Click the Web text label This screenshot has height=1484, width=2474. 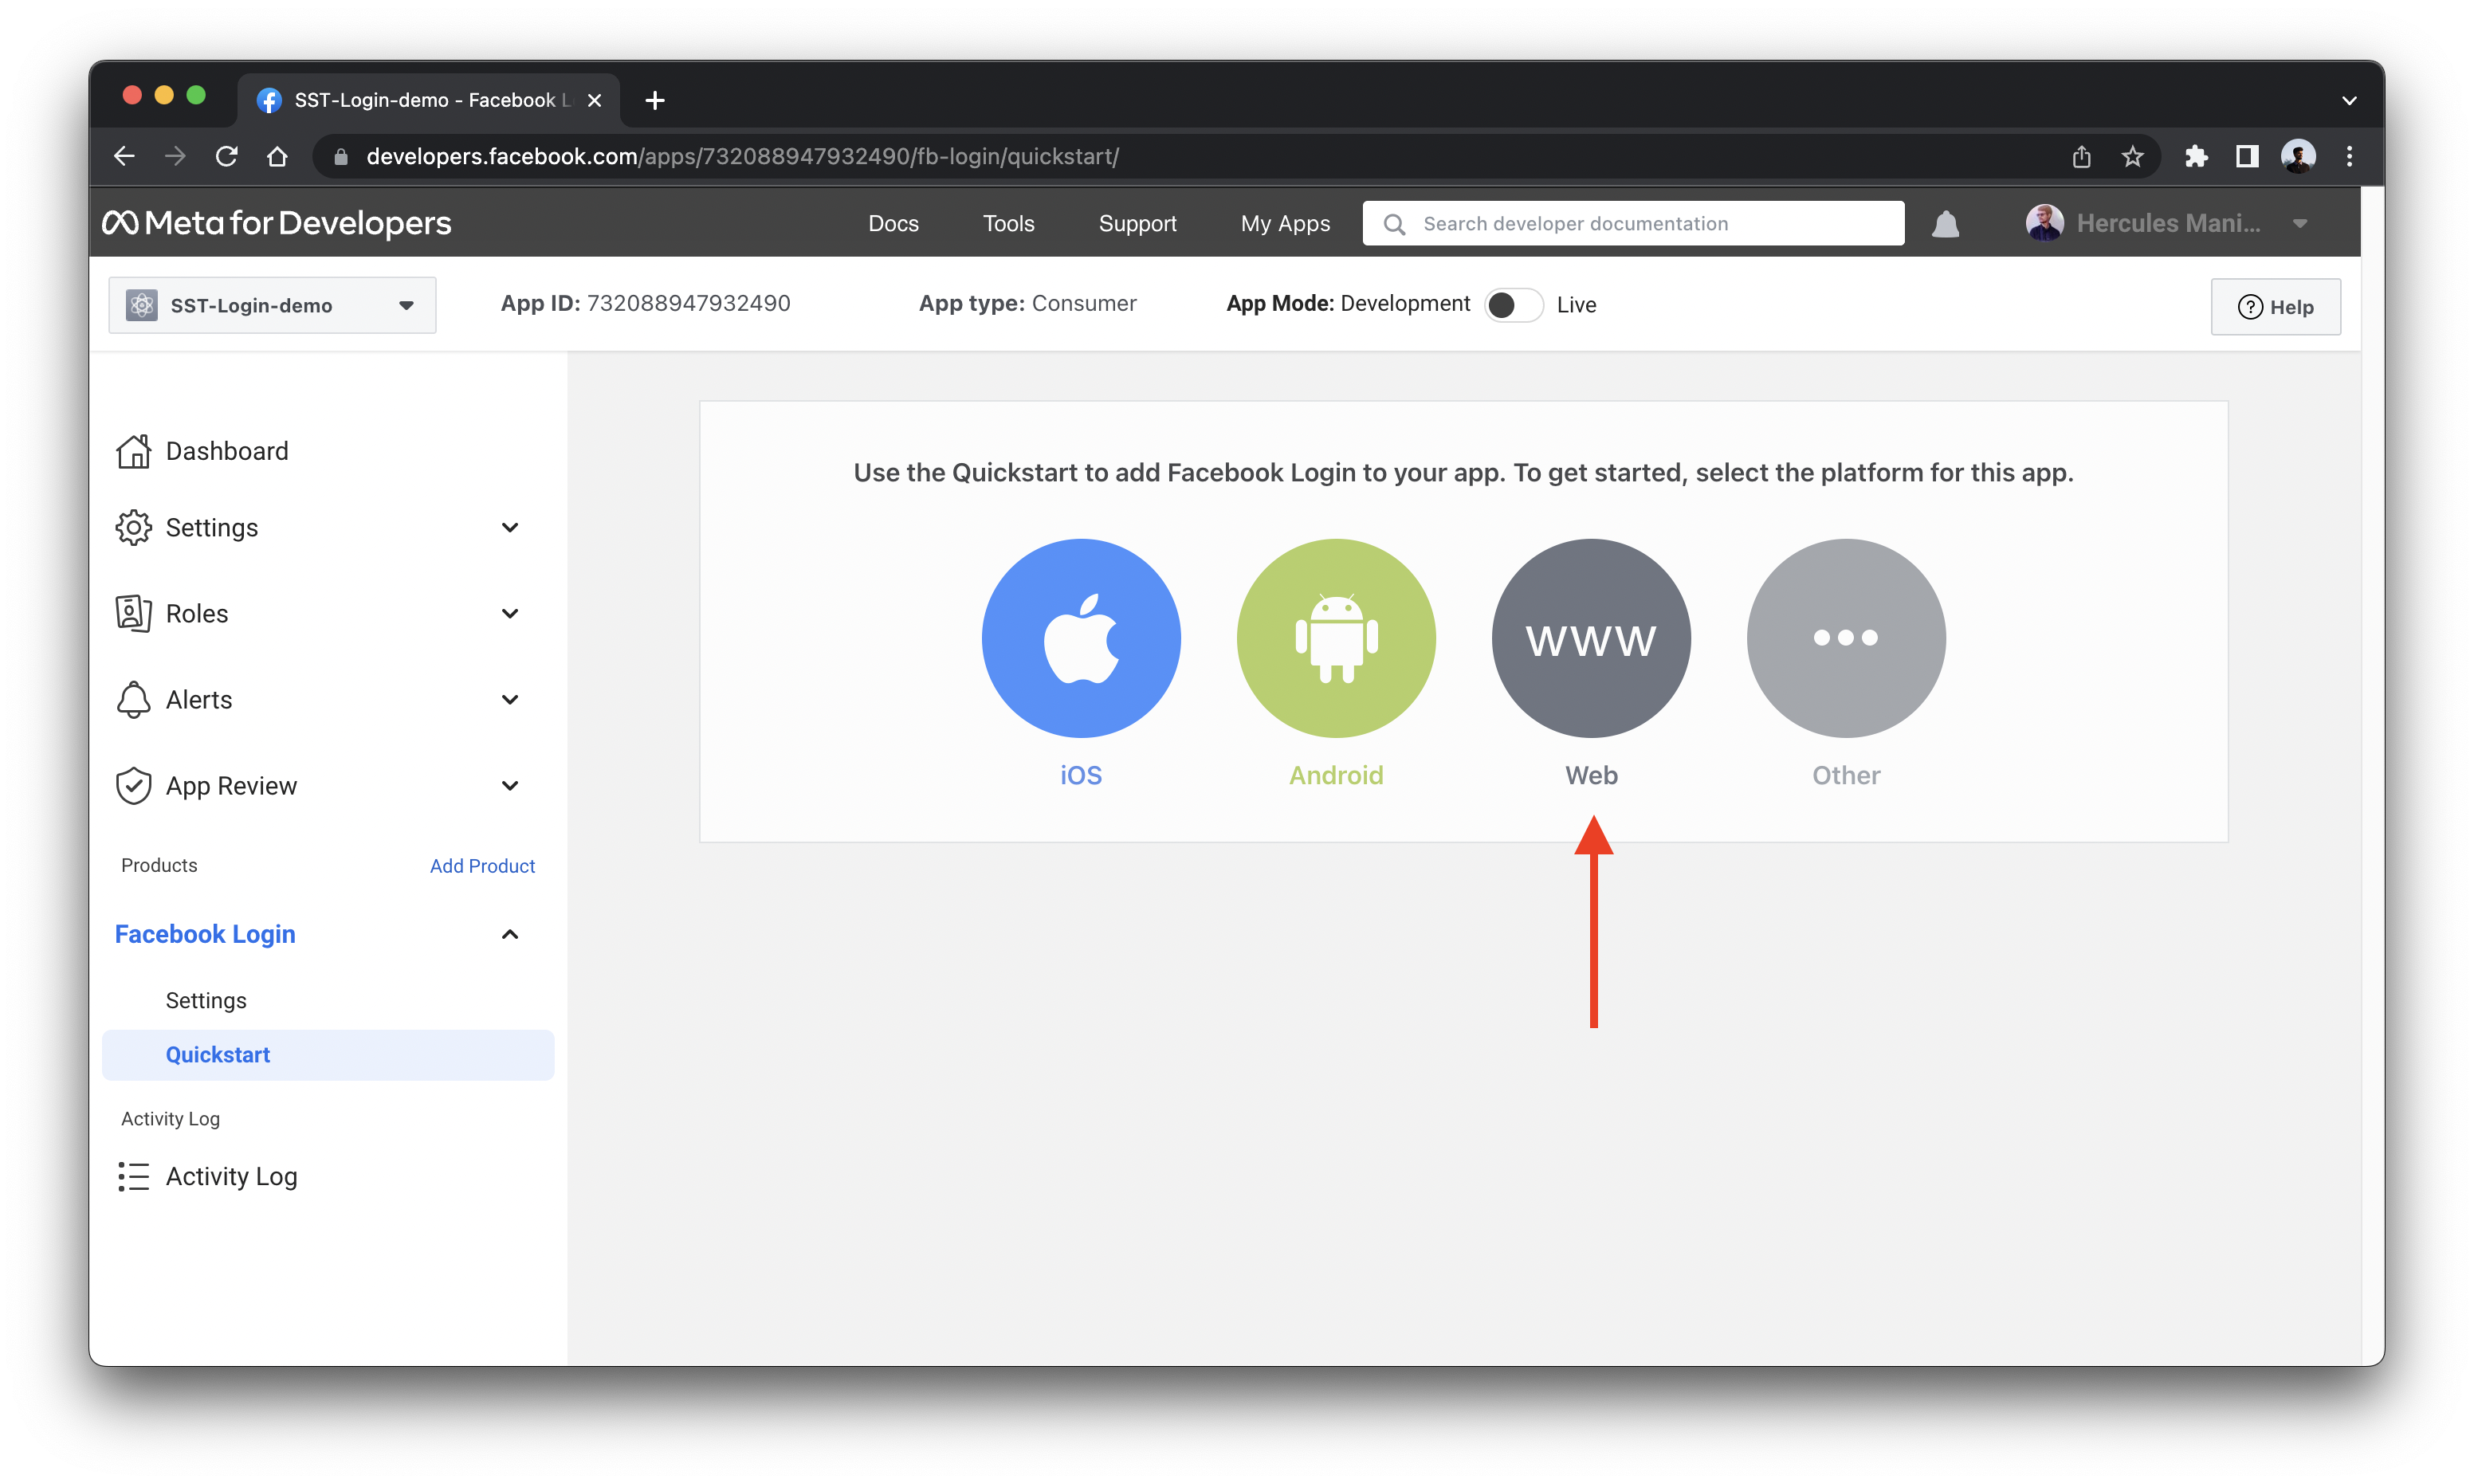click(1591, 775)
